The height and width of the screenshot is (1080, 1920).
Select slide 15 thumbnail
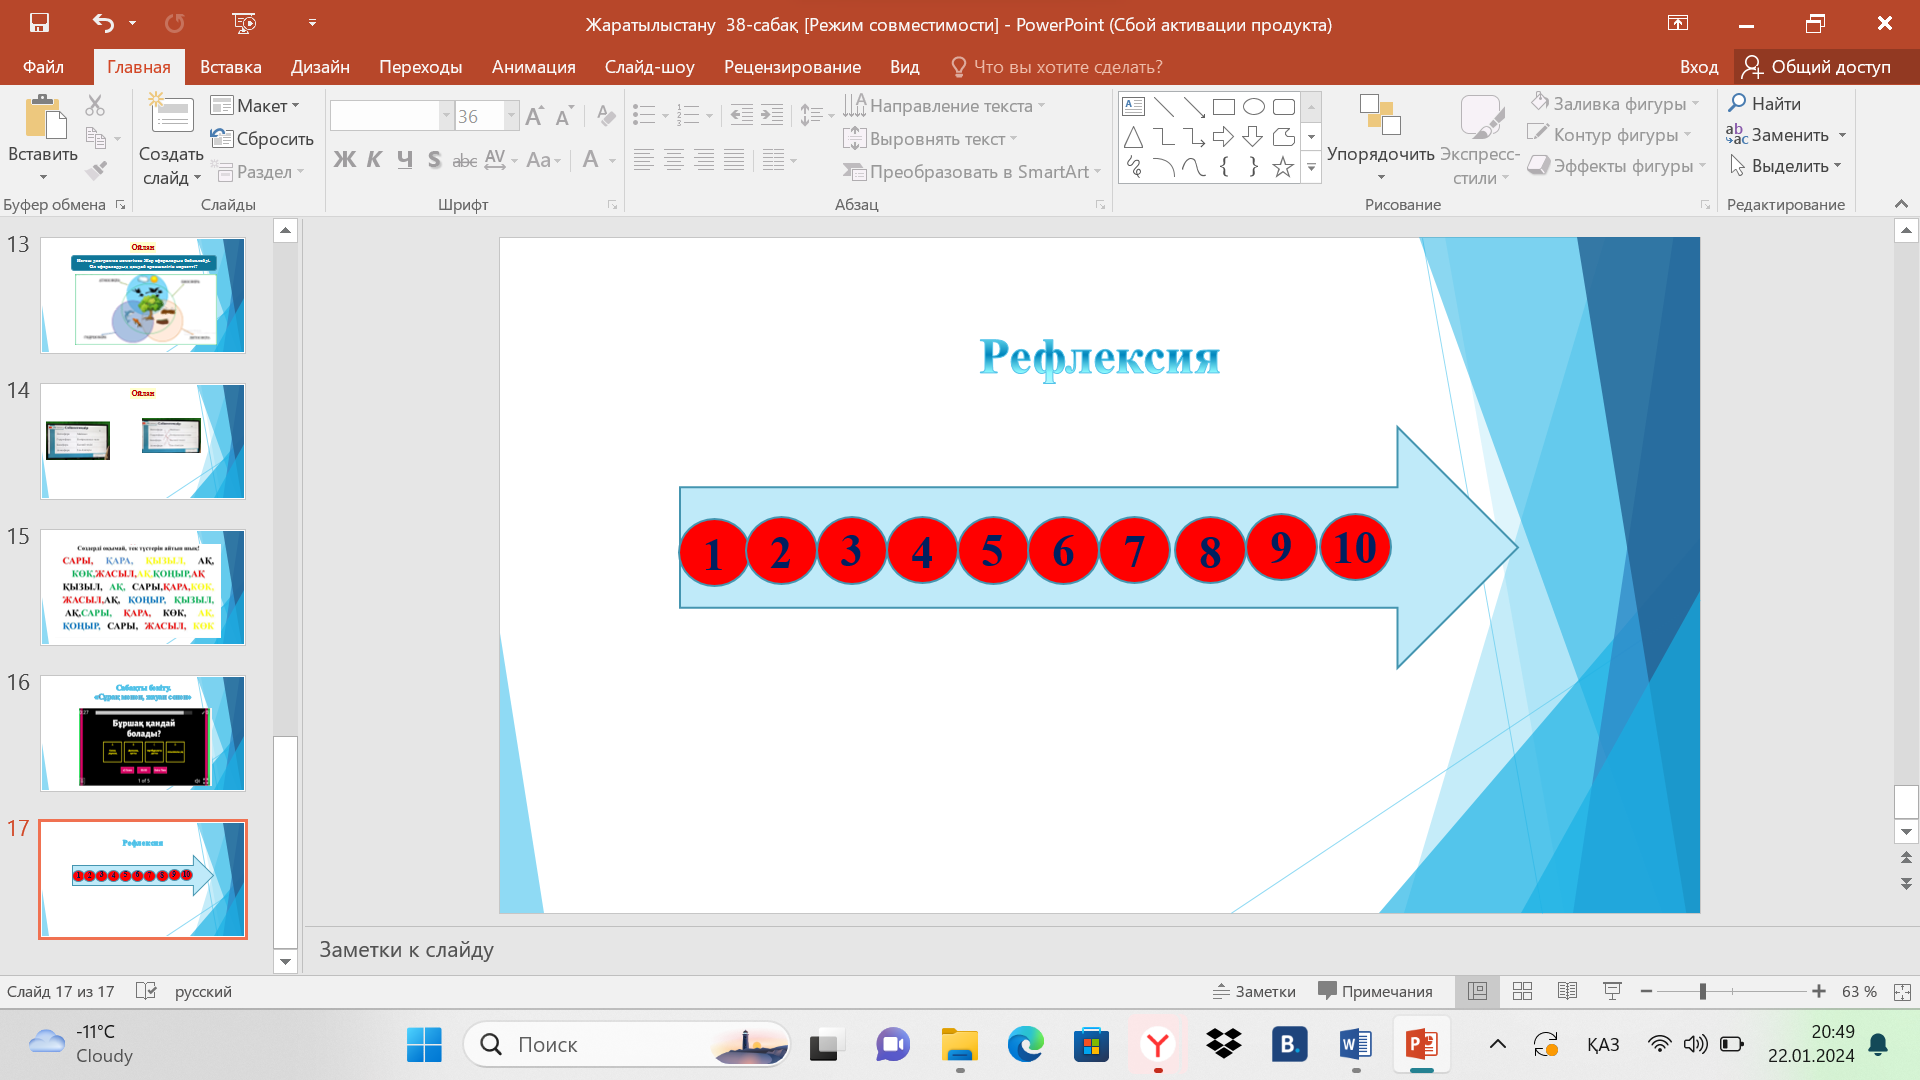pos(143,588)
